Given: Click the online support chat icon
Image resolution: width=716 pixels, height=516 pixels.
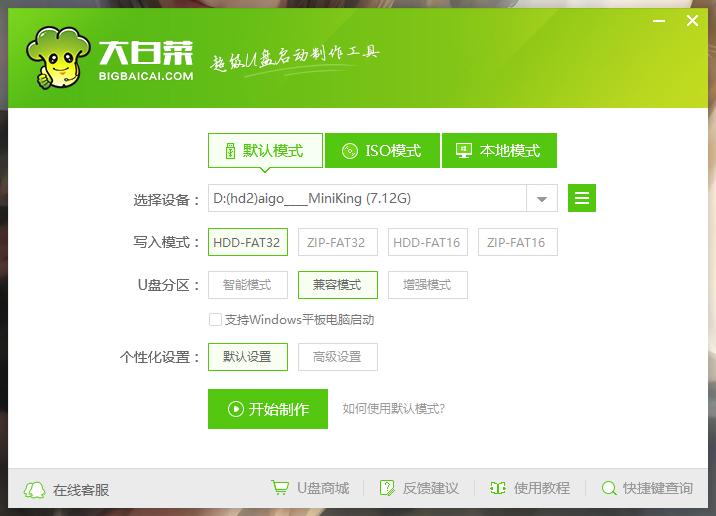Looking at the screenshot, I should [34, 490].
